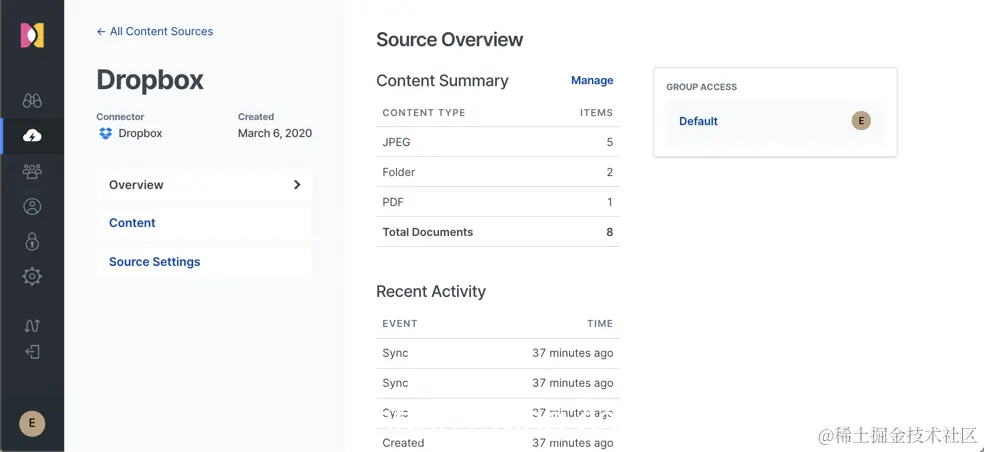The width and height of the screenshot is (984, 452).
Task: Open the groups icon in sidebar
Action: click(x=32, y=171)
